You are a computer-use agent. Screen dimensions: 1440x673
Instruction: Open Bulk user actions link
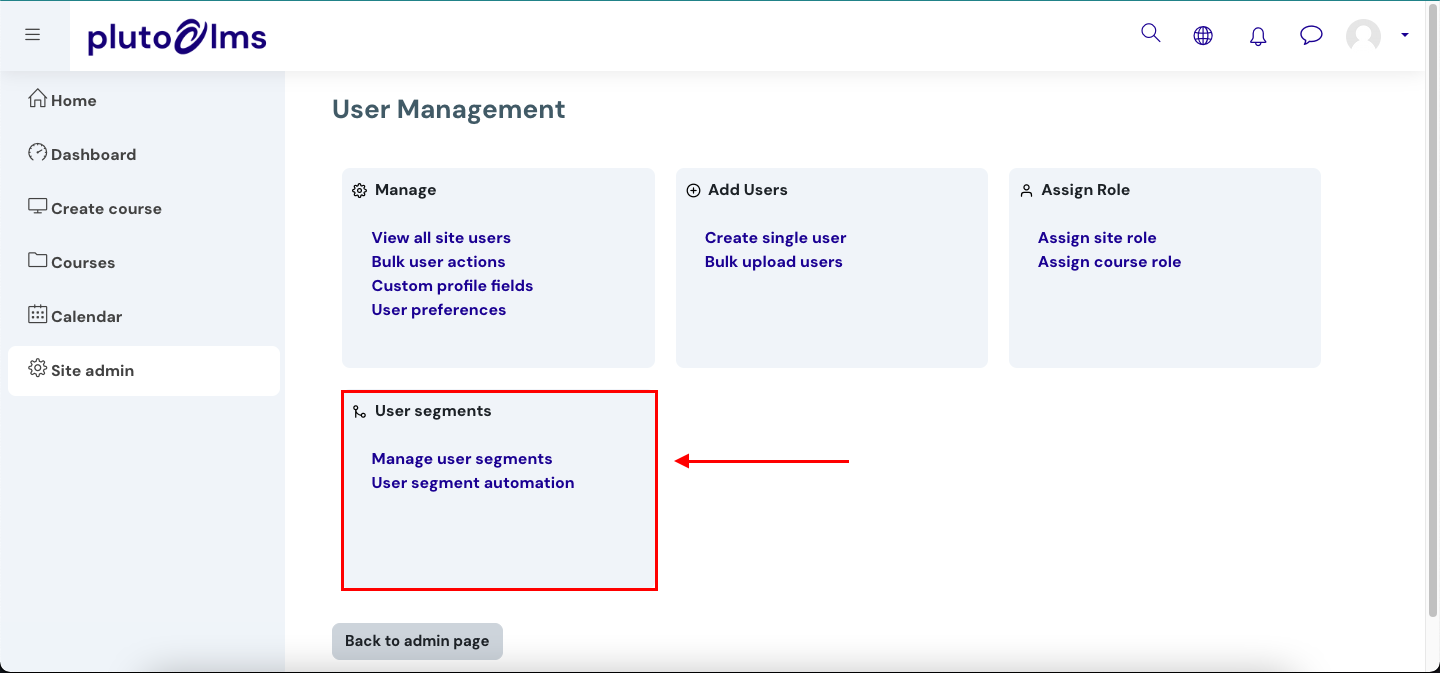coord(439,262)
